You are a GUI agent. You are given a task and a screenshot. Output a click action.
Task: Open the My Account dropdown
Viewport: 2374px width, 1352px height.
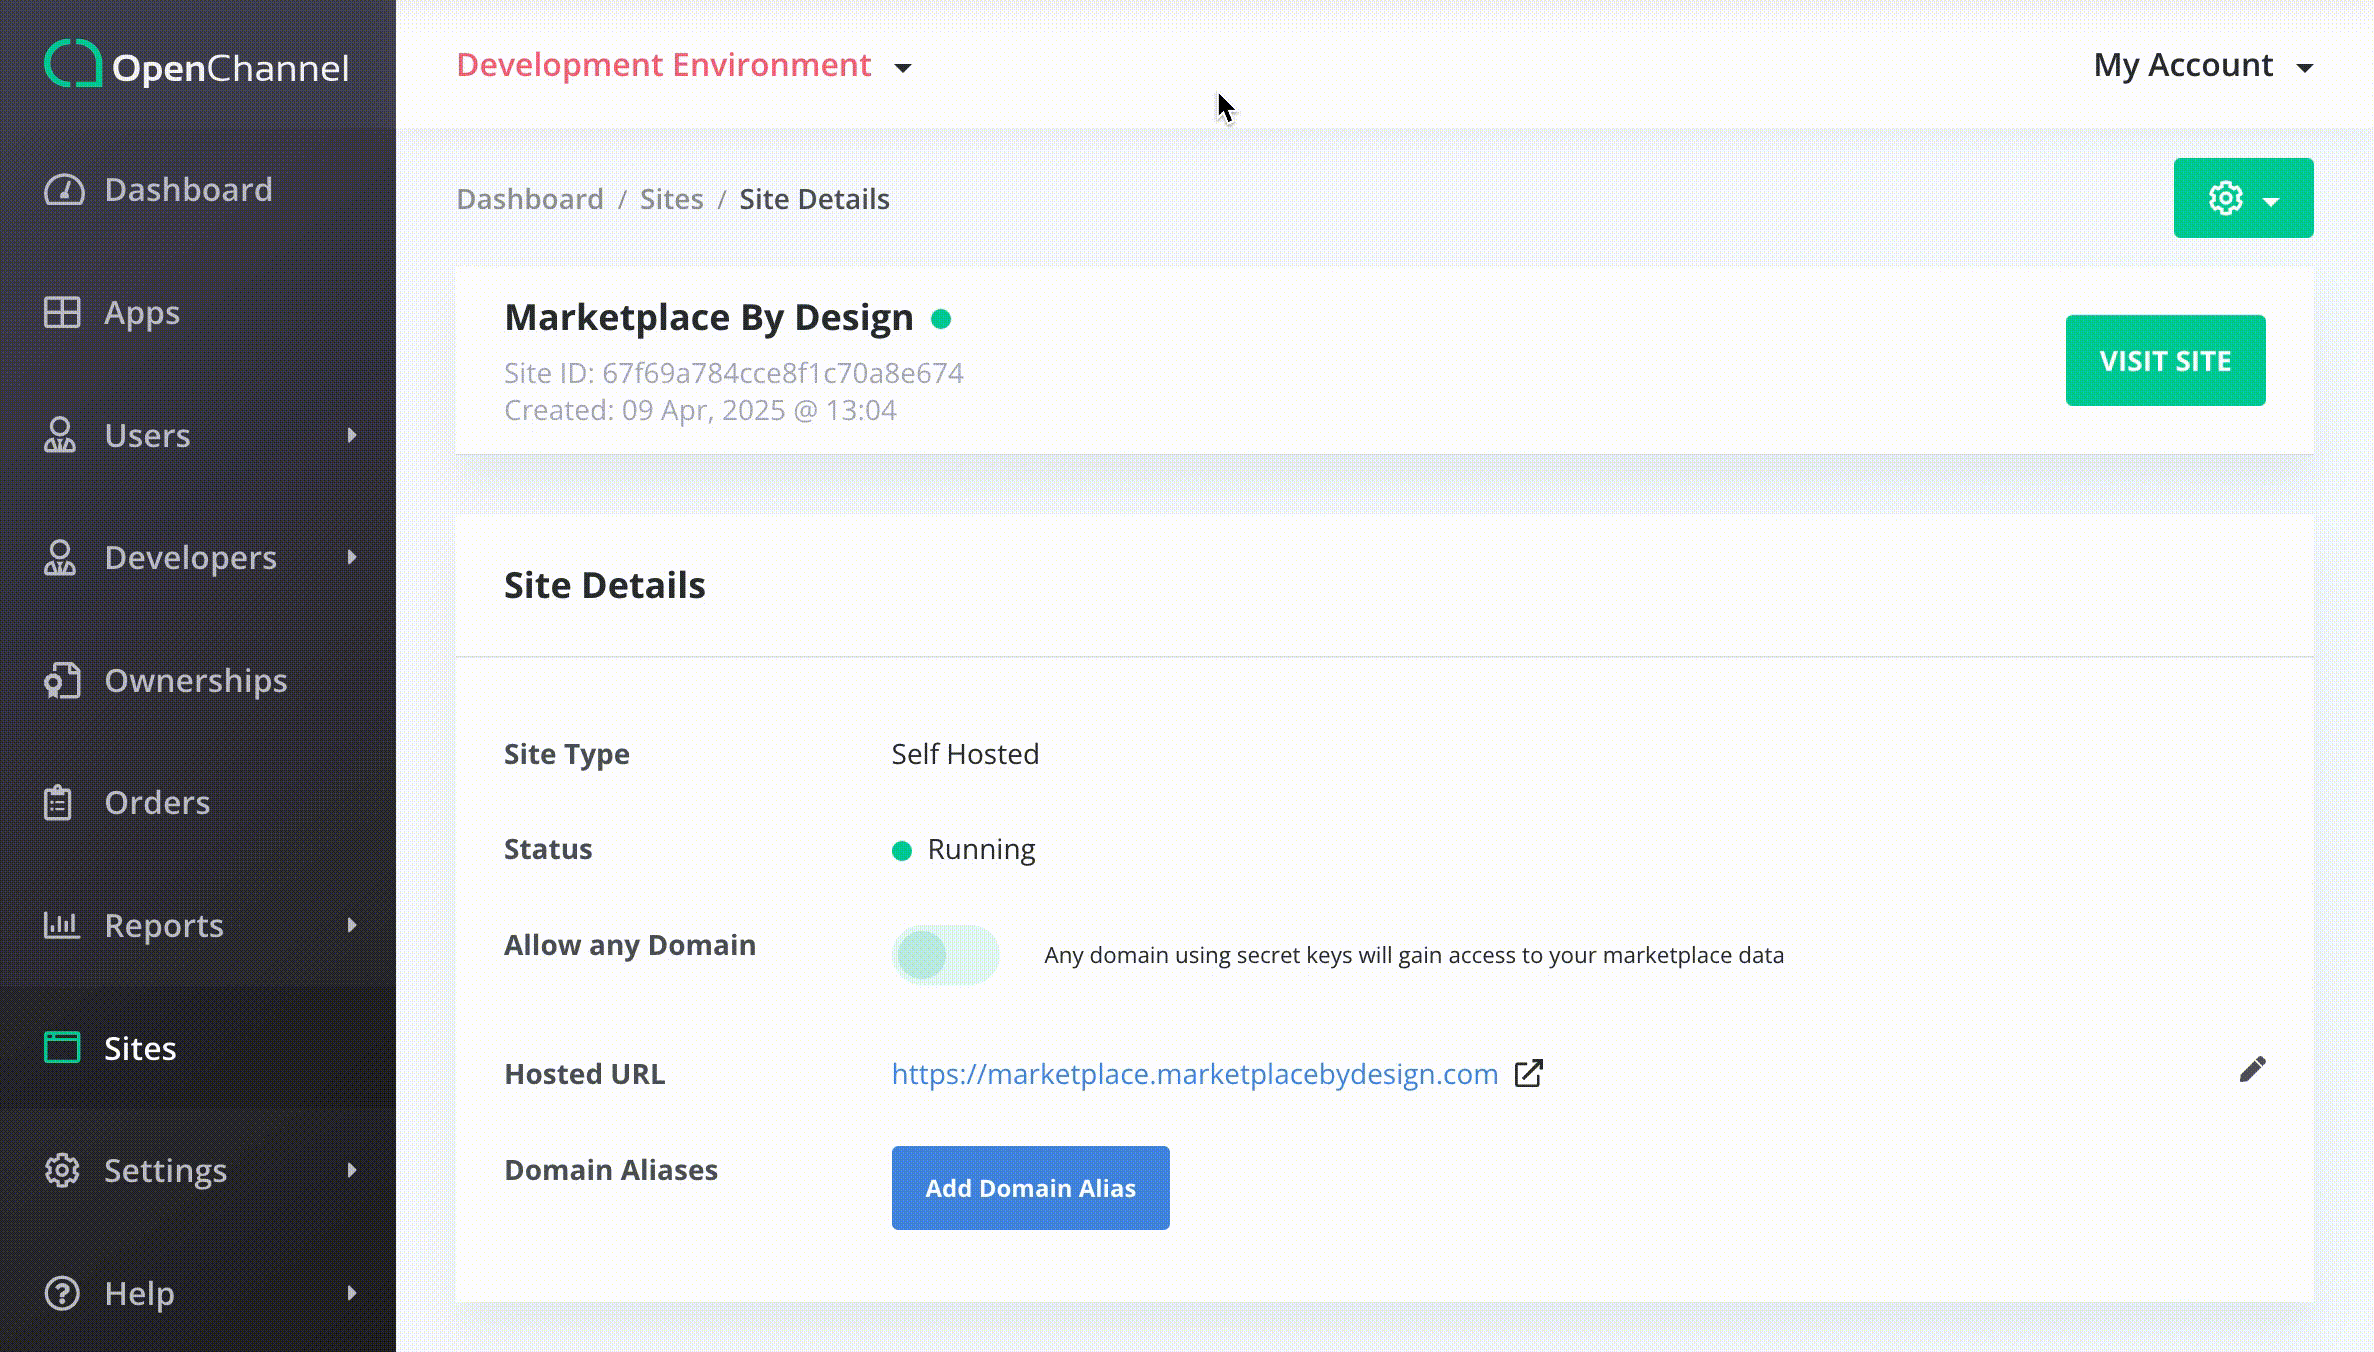pos(2202,66)
